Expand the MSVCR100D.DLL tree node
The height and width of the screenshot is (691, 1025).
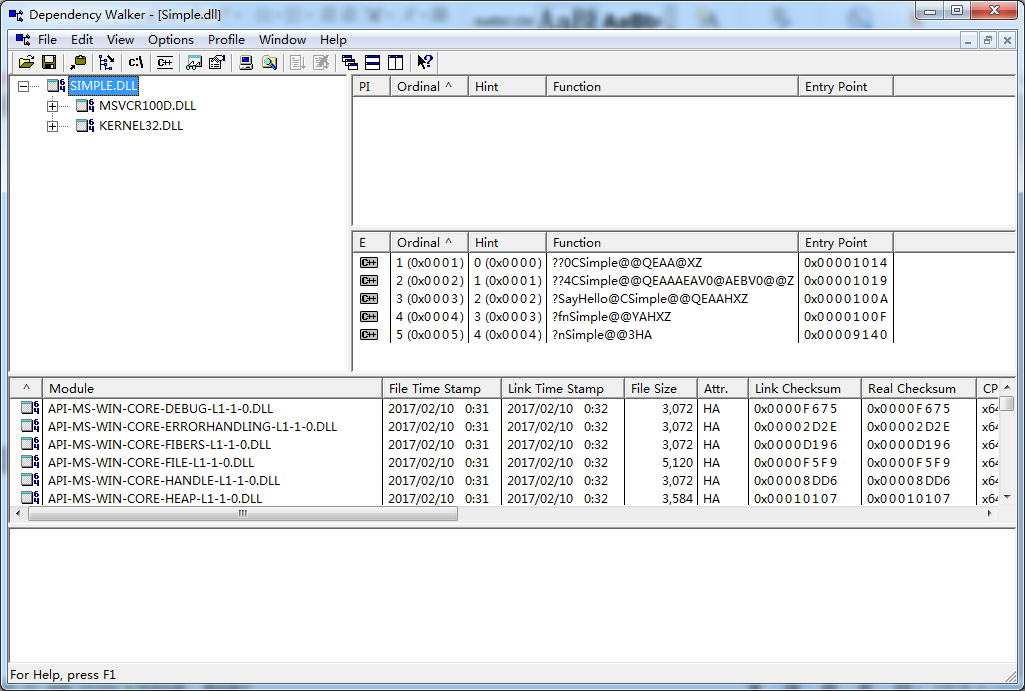(x=52, y=106)
